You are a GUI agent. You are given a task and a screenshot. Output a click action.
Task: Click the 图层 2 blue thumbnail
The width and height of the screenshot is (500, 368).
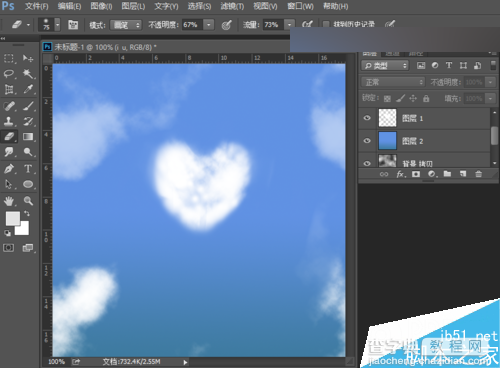point(387,140)
